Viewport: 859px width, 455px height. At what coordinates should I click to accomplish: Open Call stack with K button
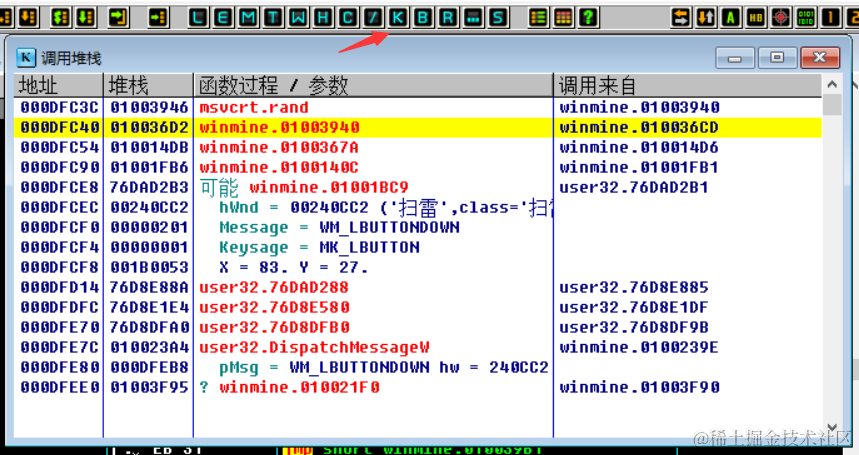(398, 18)
